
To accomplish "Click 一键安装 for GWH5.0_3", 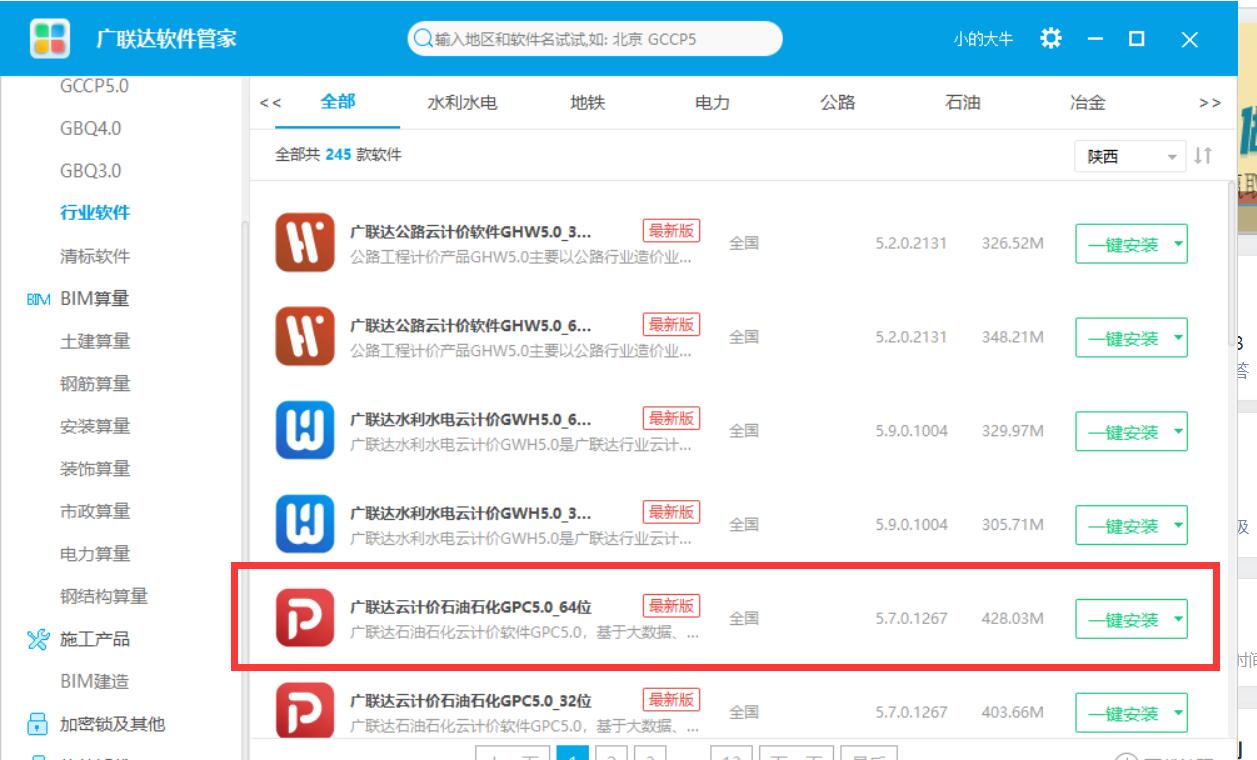I will click(1122, 526).
